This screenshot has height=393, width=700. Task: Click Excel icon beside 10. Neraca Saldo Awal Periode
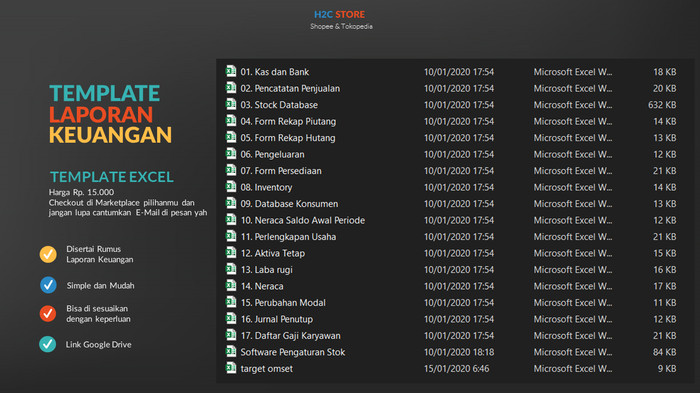coord(231,220)
